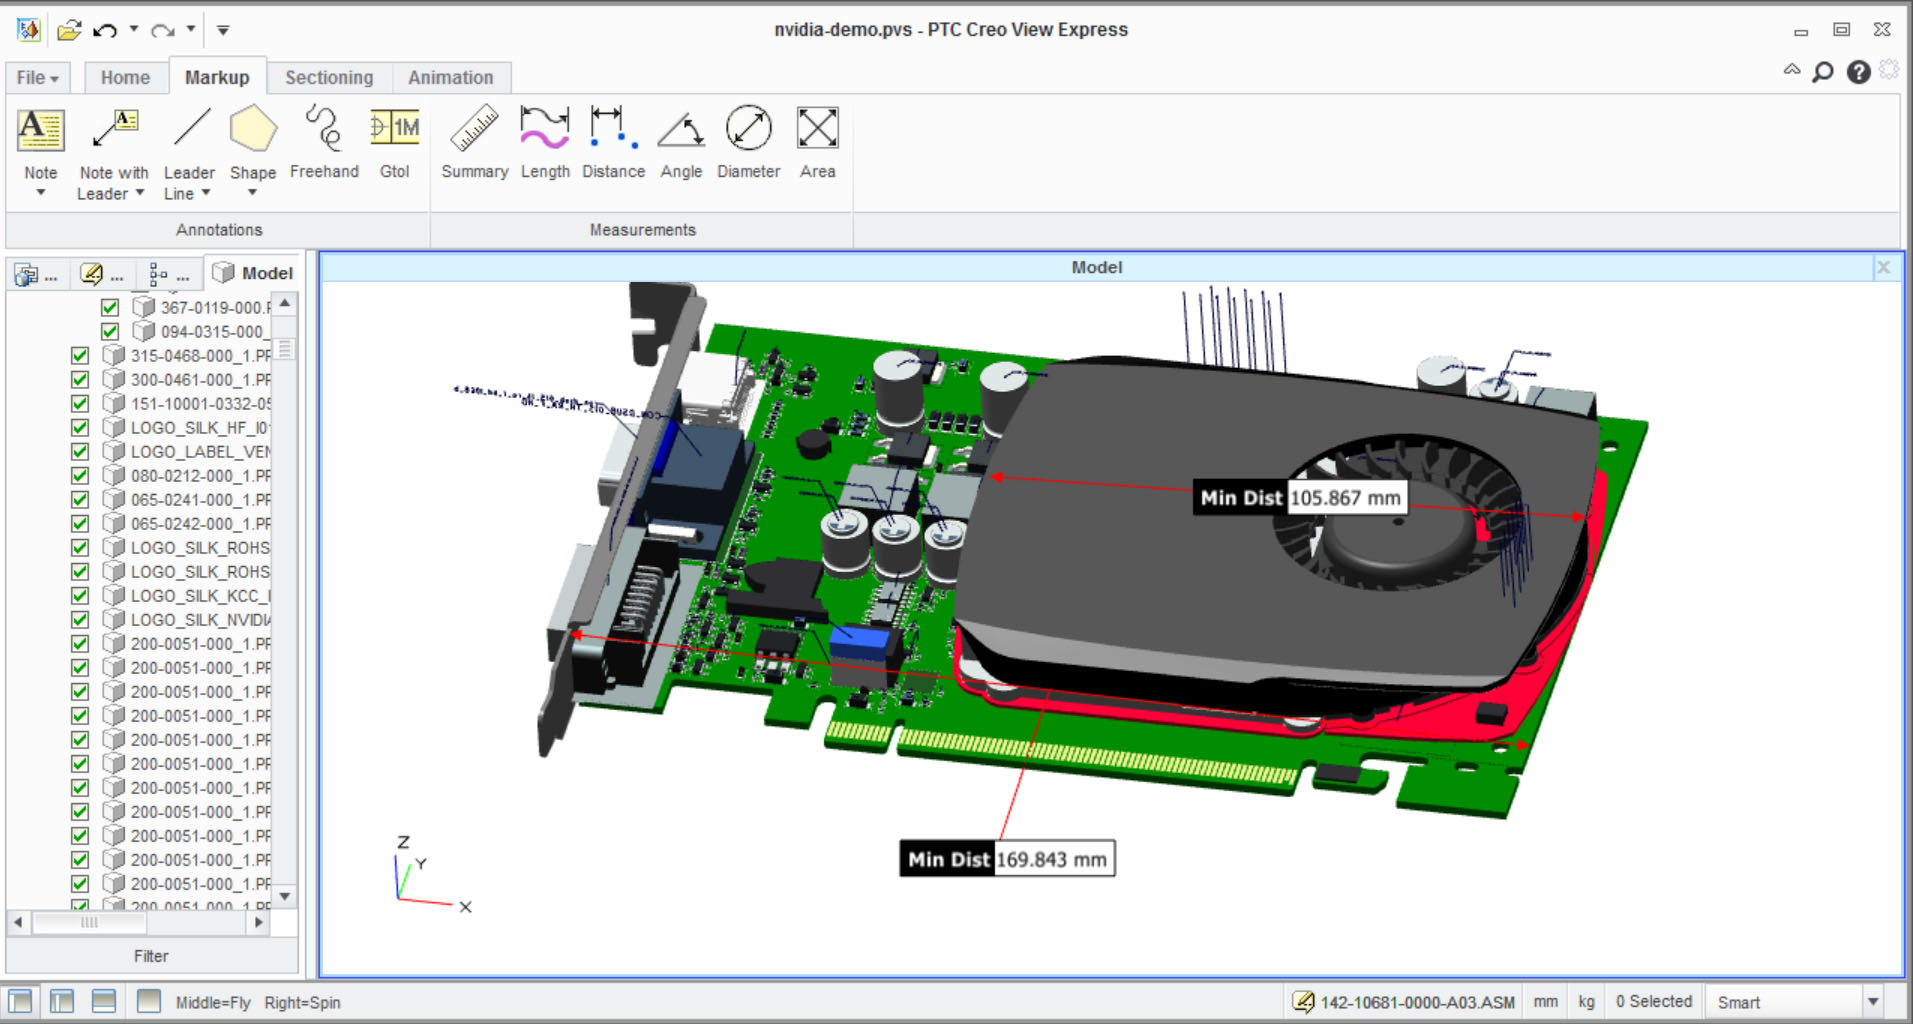Select the Distance measurement tool
This screenshot has width=1913, height=1024.
[614, 143]
